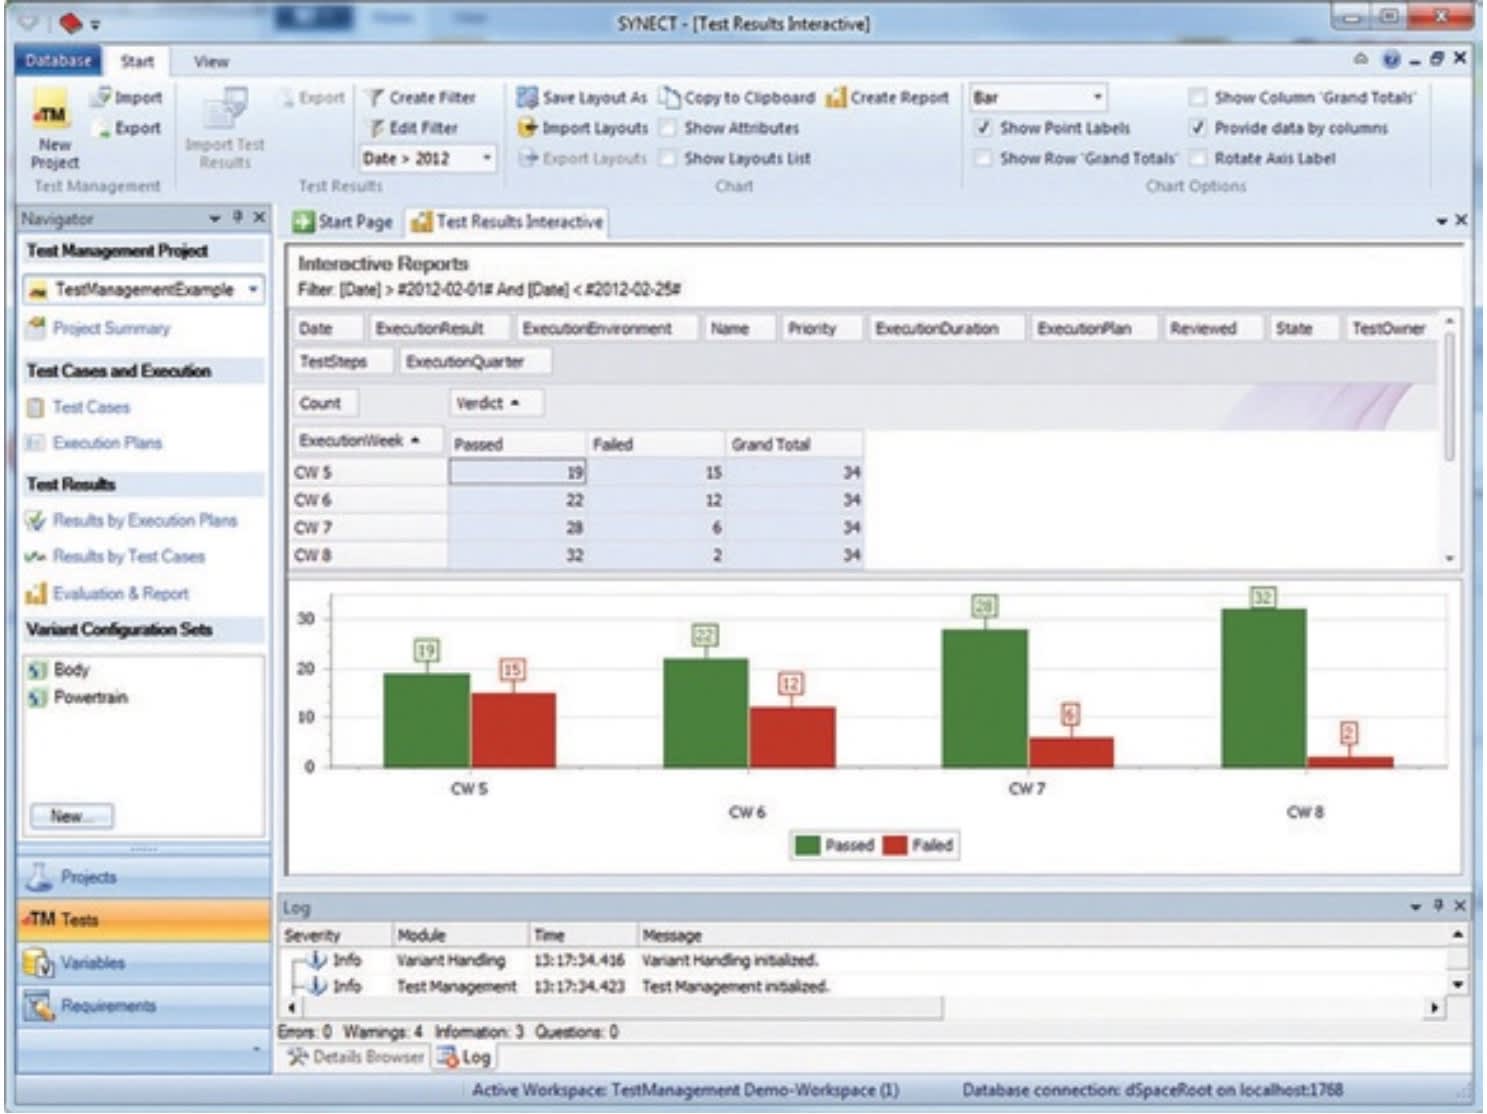Toggle the Show Point Labels checkbox

pyautogui.click(x=984, y=128)
